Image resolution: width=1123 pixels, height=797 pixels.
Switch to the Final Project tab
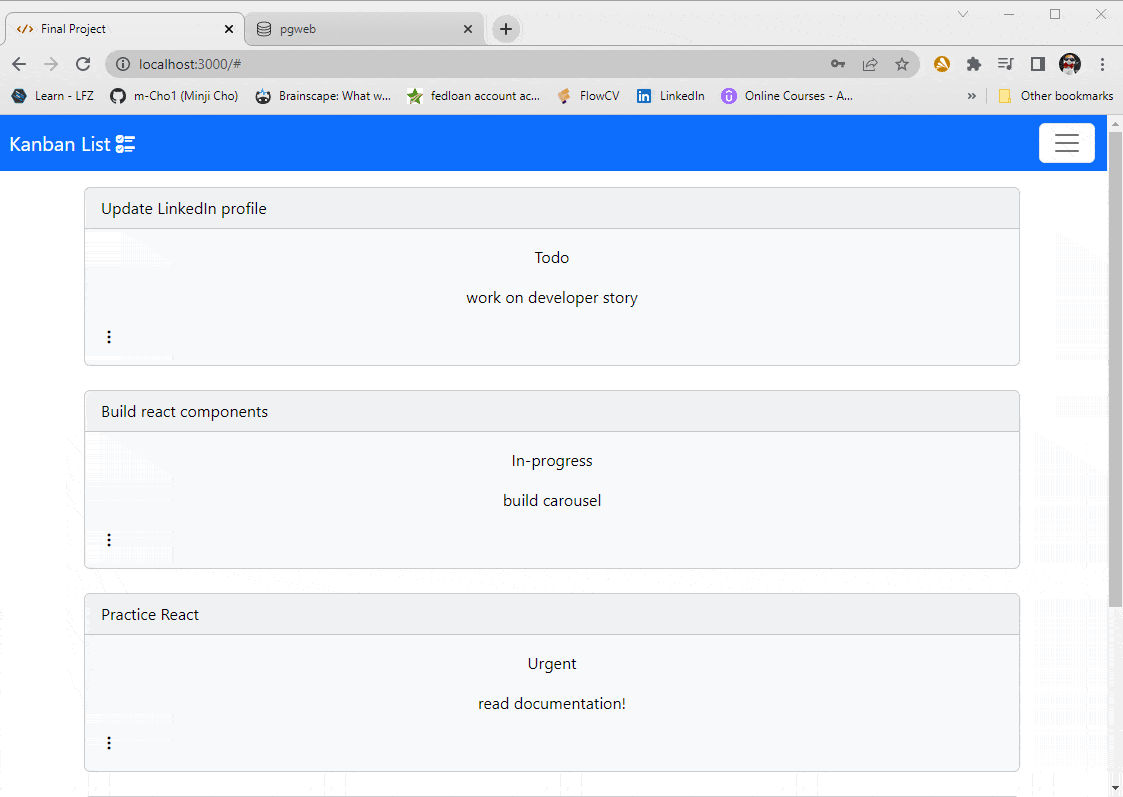tap(125, 29)
